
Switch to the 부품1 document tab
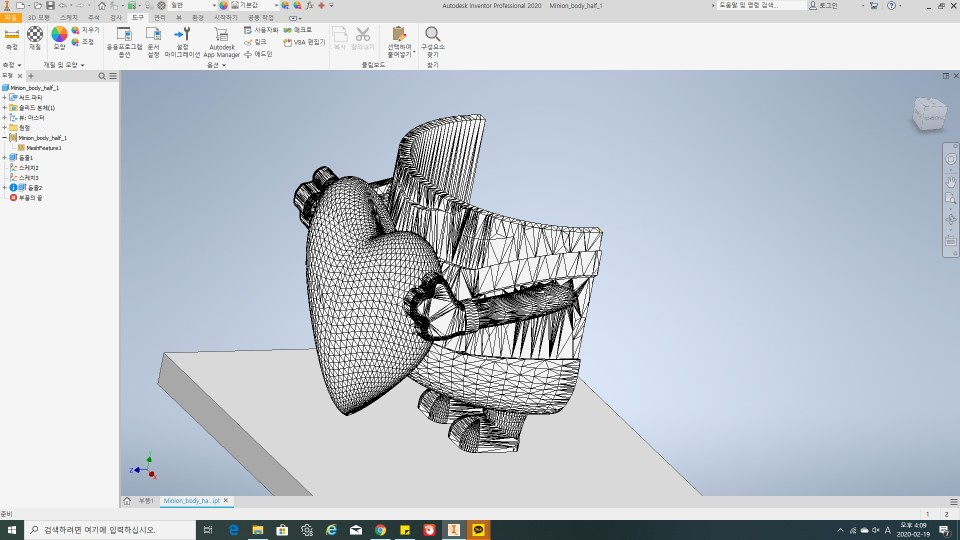click(146, 501)
